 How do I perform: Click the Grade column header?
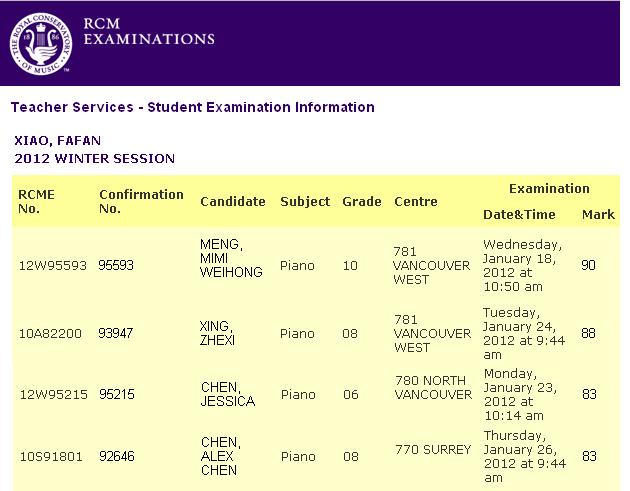[362, 201]
